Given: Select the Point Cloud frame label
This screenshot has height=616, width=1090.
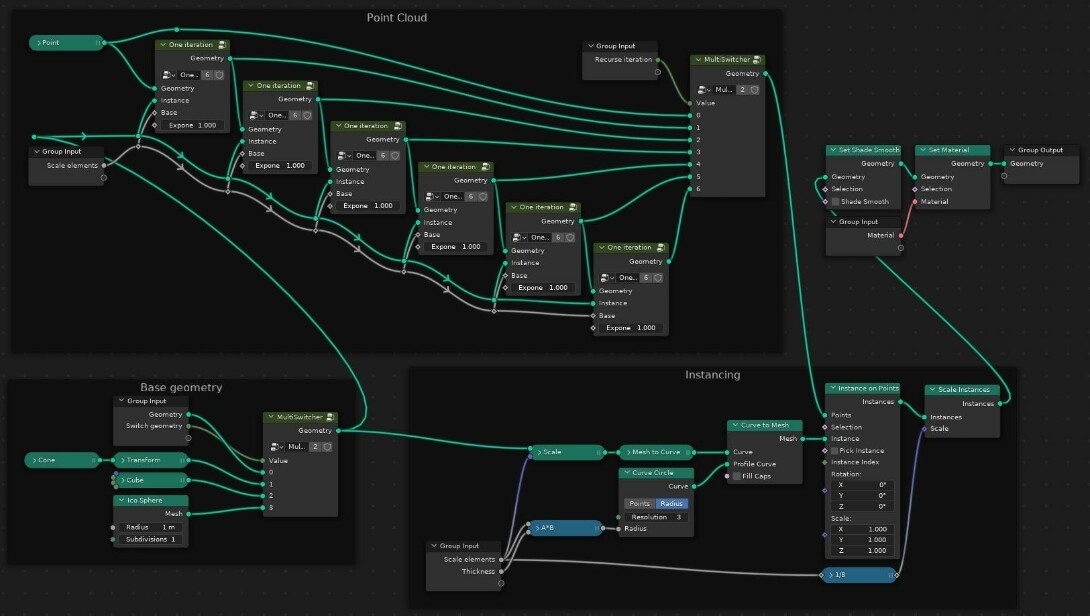Looking at the screenshot, I should [397, 18].
